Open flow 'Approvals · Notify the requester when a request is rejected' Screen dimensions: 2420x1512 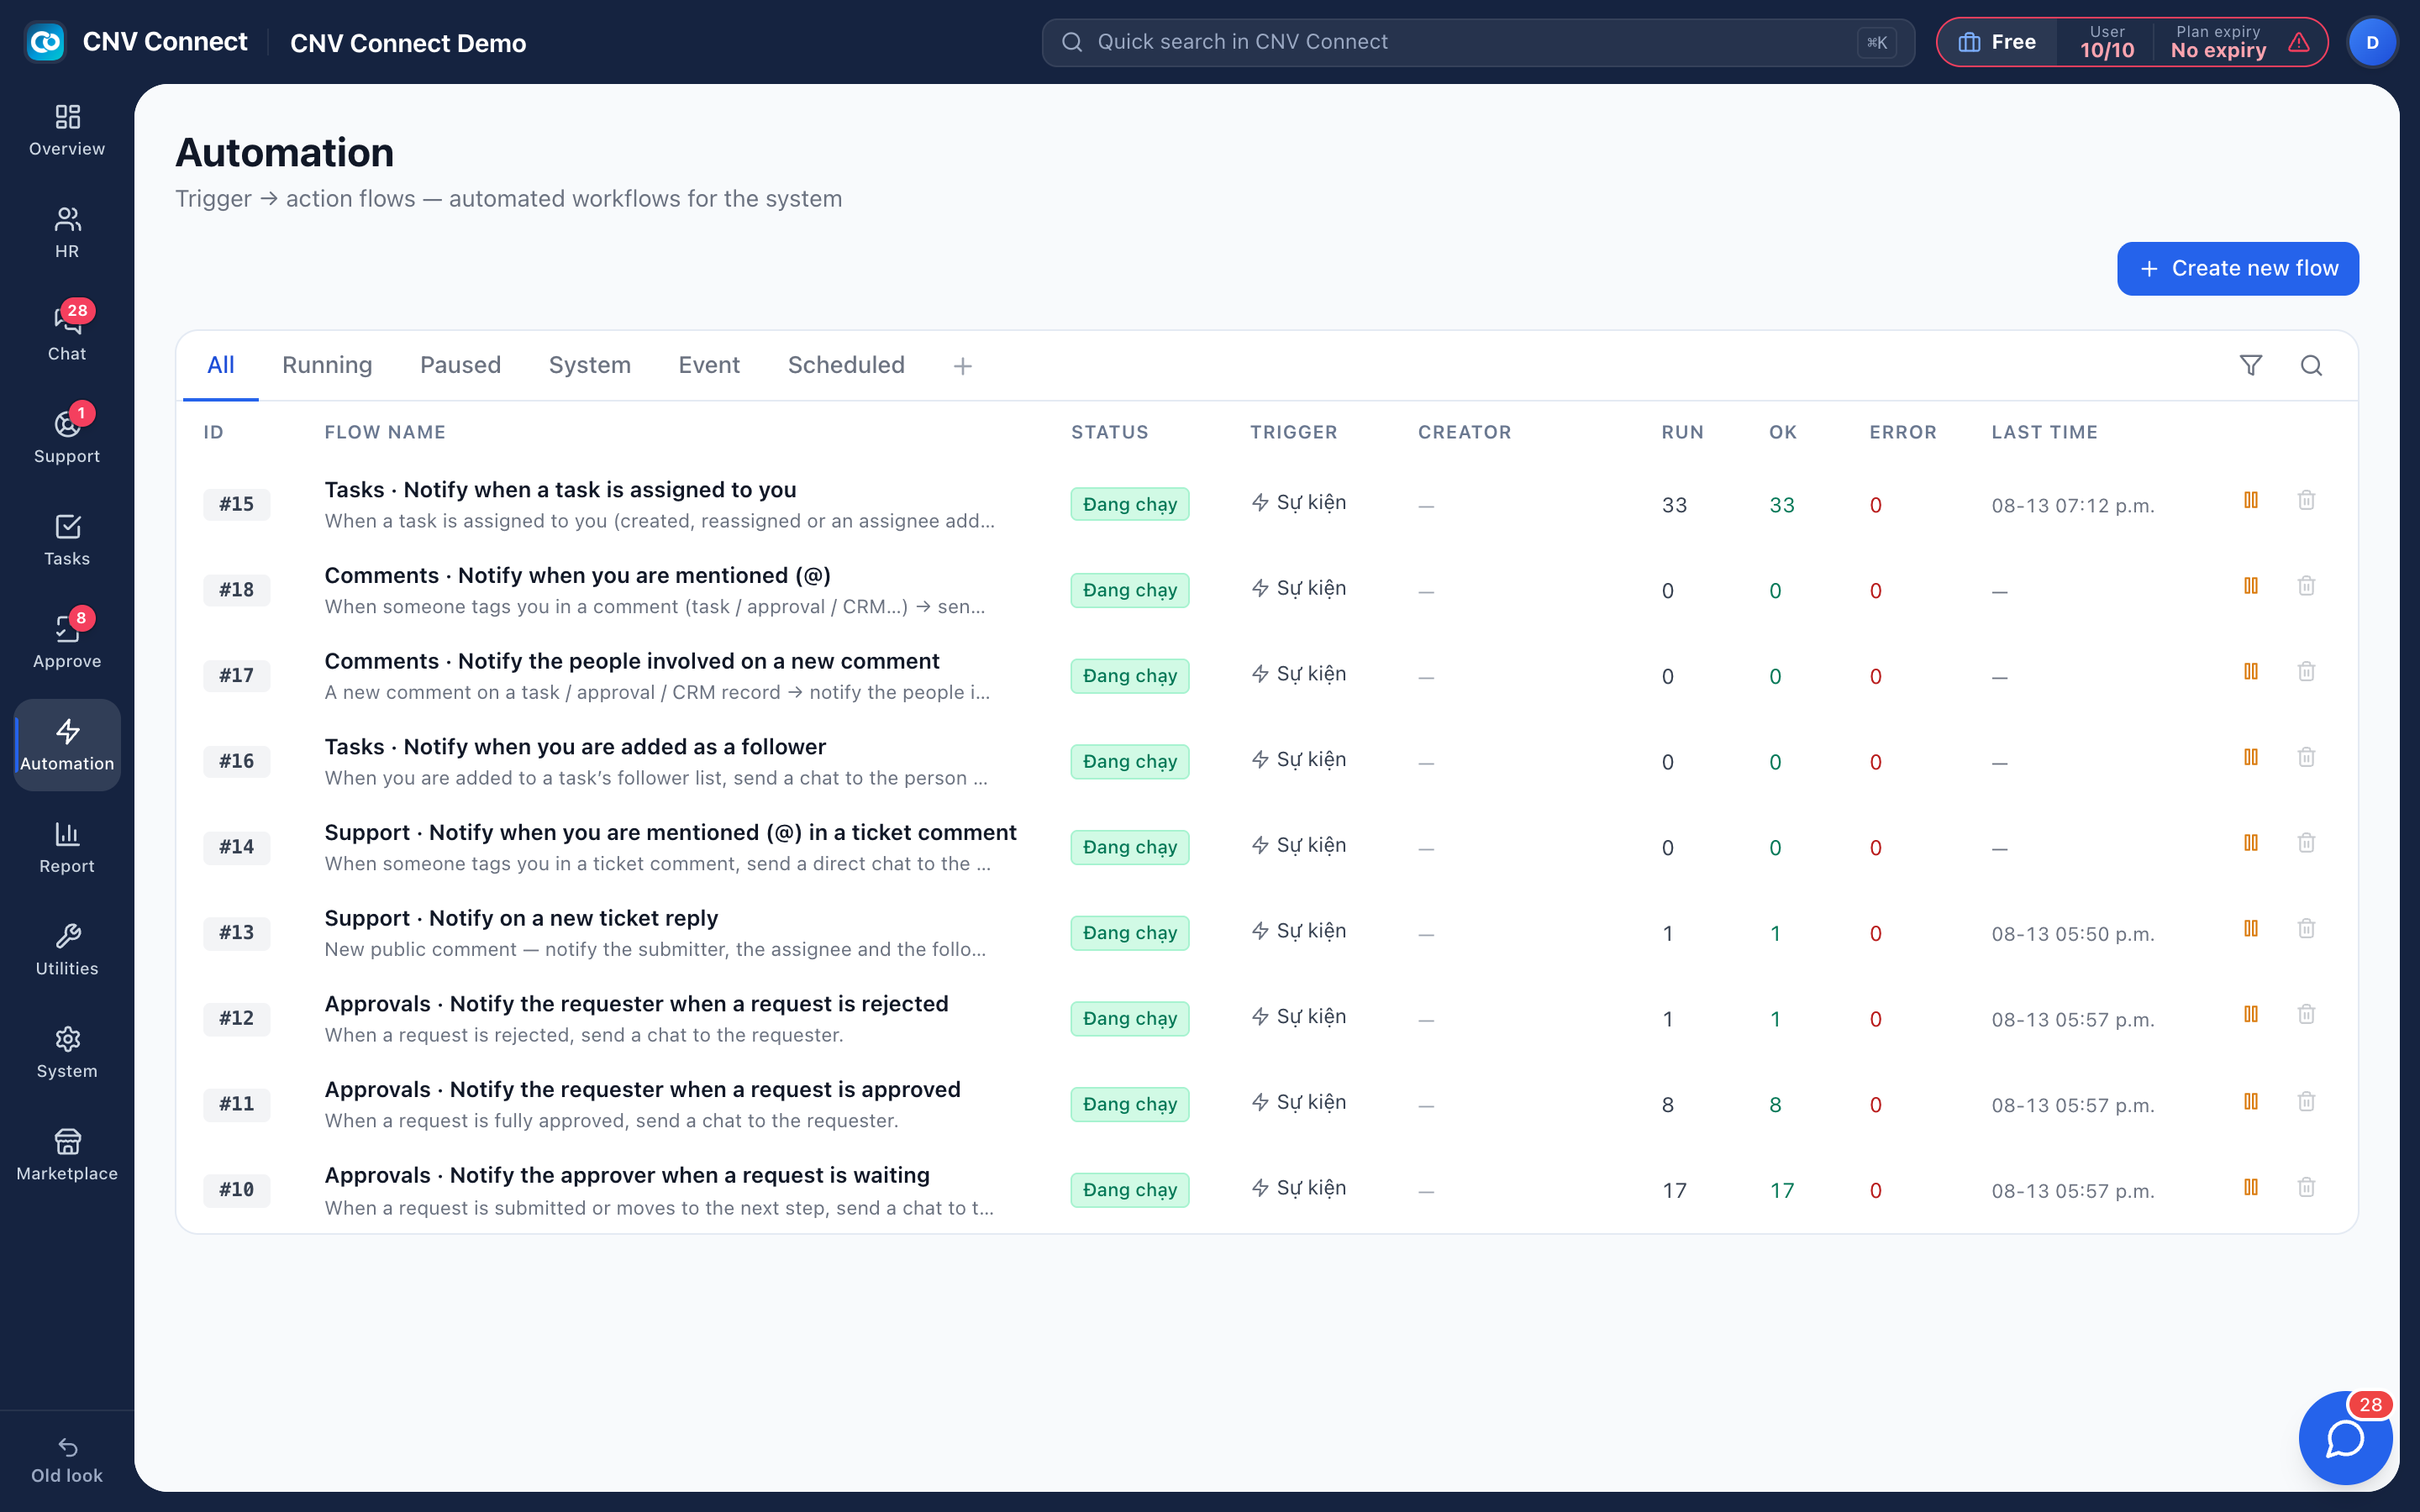point(636,1004)
